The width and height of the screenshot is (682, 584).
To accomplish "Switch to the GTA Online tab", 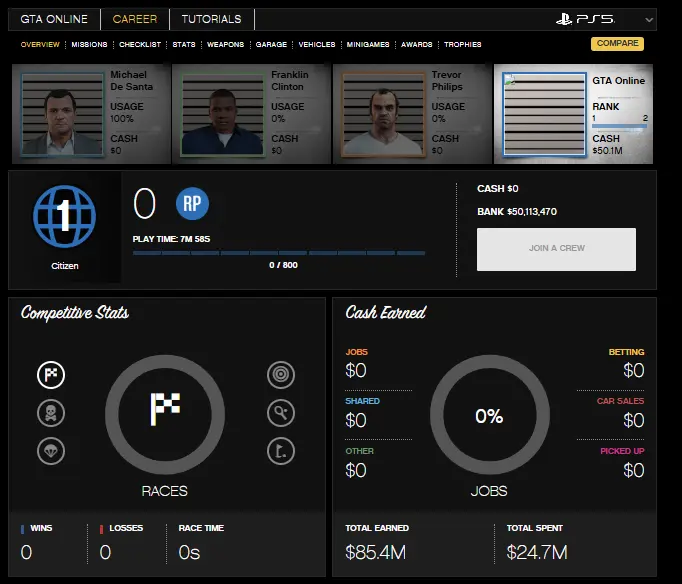I will (54, 19).
